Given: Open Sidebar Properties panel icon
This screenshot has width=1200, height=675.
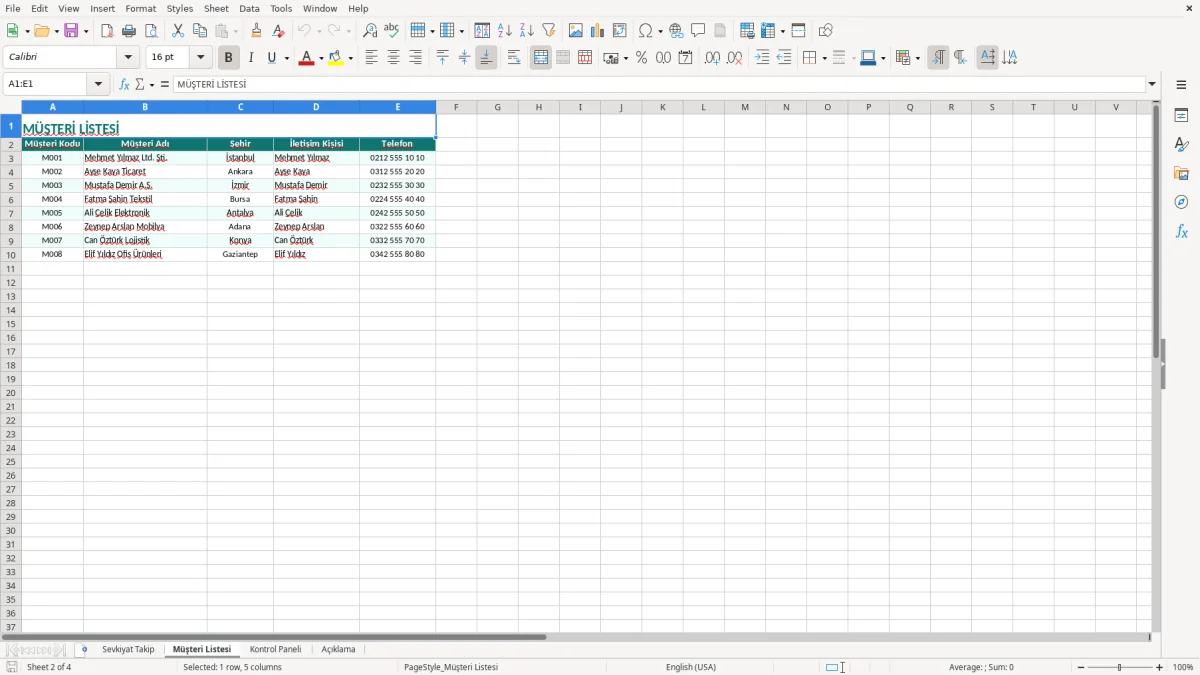Looking at the screenshot, I should pos(1181,116).
